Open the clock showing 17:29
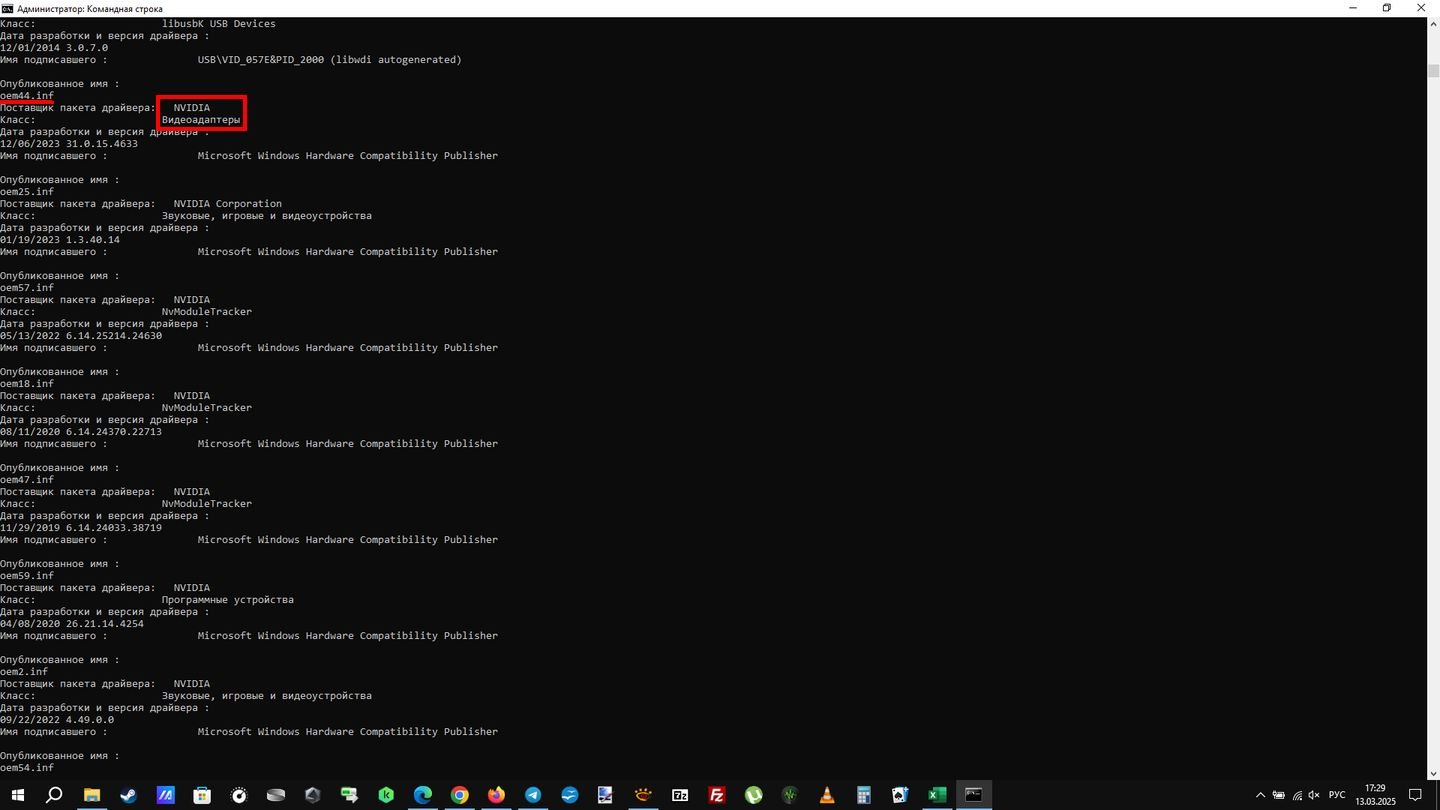This screenshot has height=810, width=1440. point(1377,795)
